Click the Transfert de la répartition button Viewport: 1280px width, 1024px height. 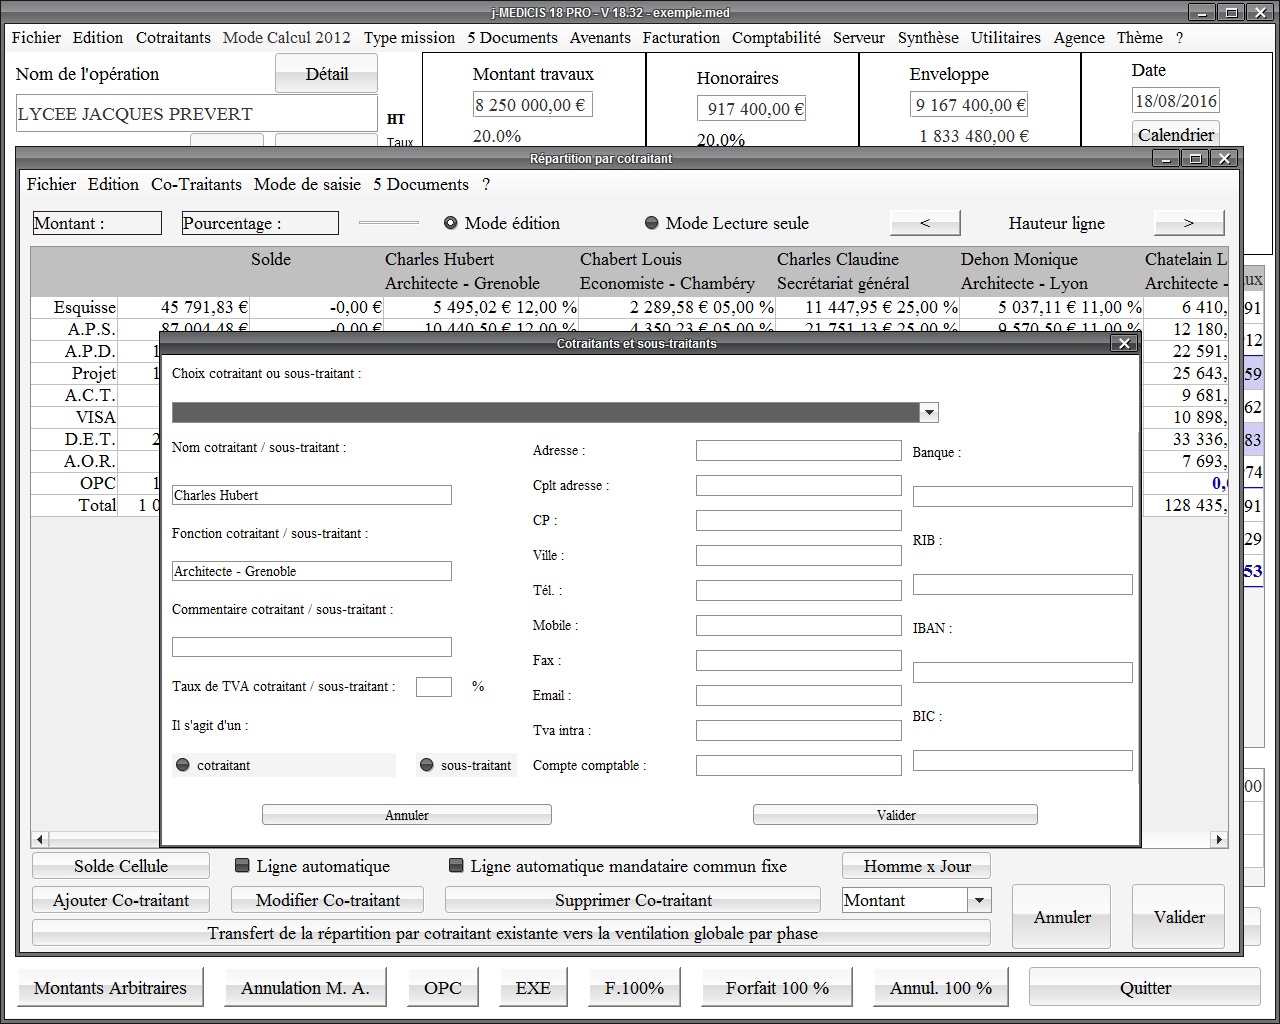(x=512, y=933)
